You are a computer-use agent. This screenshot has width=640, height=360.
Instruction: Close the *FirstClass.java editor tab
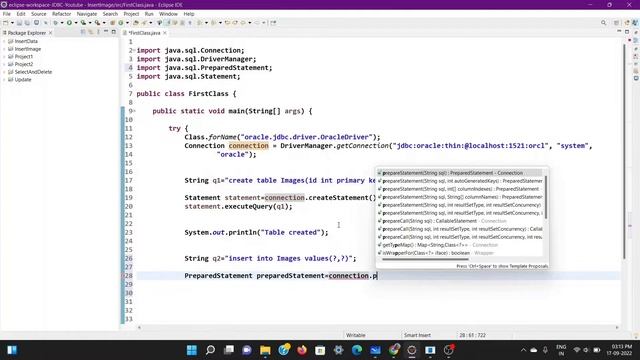tap(165, 33)
